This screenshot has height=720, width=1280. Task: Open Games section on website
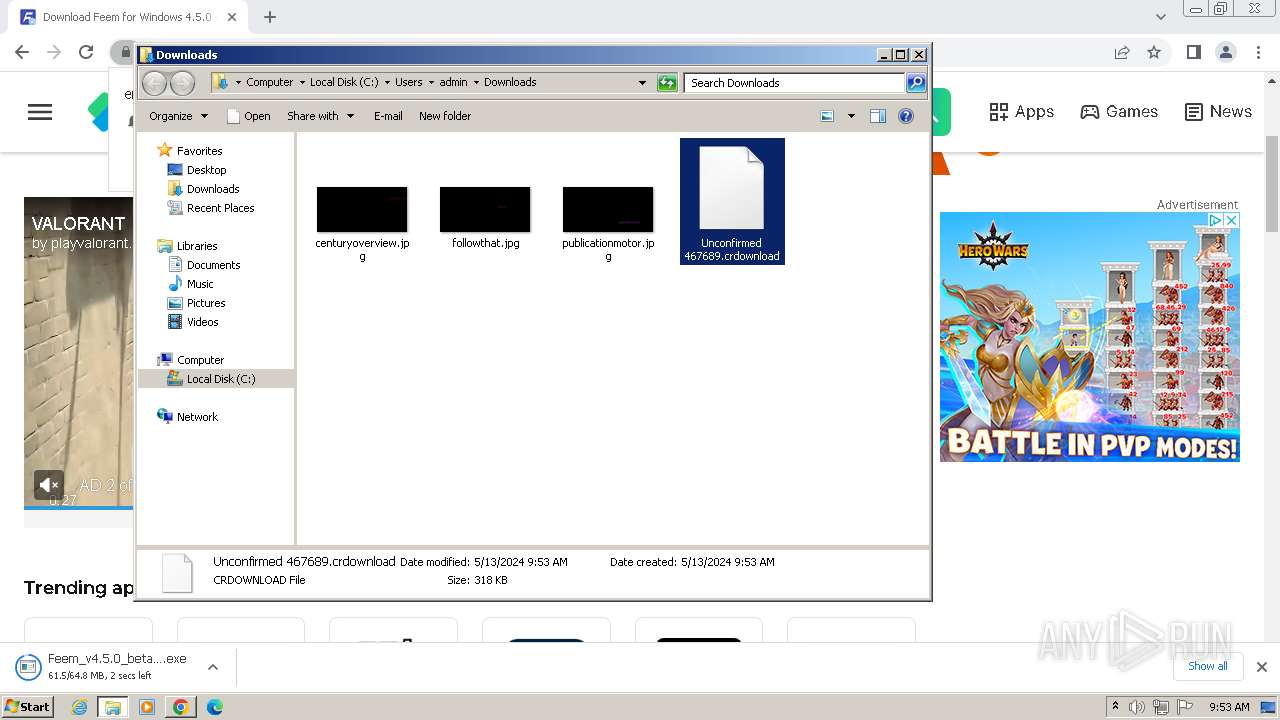[x=1119, y=112]
